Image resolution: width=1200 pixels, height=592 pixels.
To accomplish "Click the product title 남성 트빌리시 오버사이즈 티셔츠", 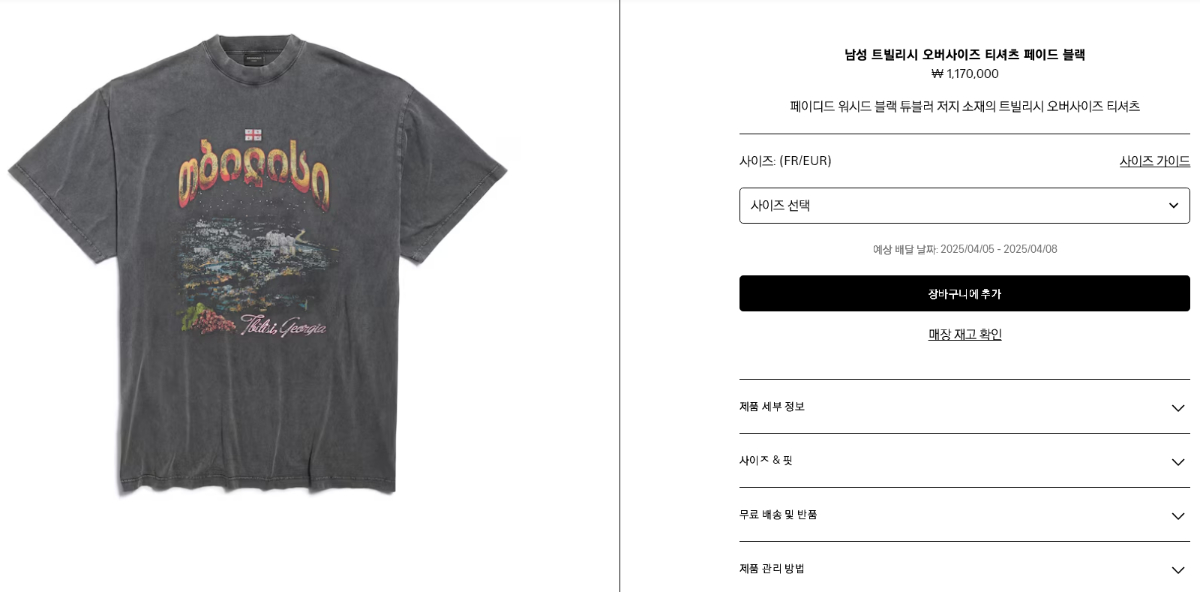I will (964, 55).
